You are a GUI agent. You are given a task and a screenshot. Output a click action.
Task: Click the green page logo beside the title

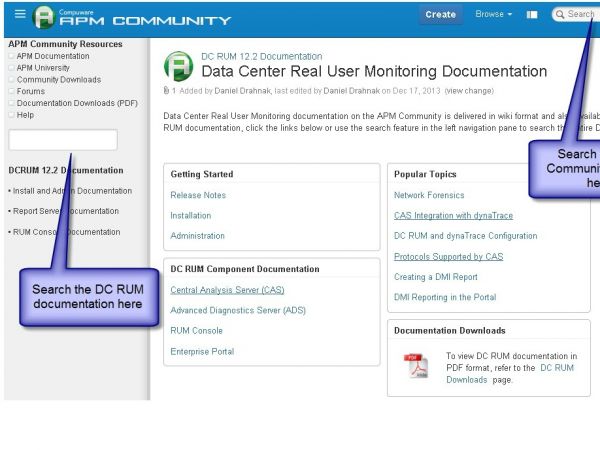[x=179, y=67]
